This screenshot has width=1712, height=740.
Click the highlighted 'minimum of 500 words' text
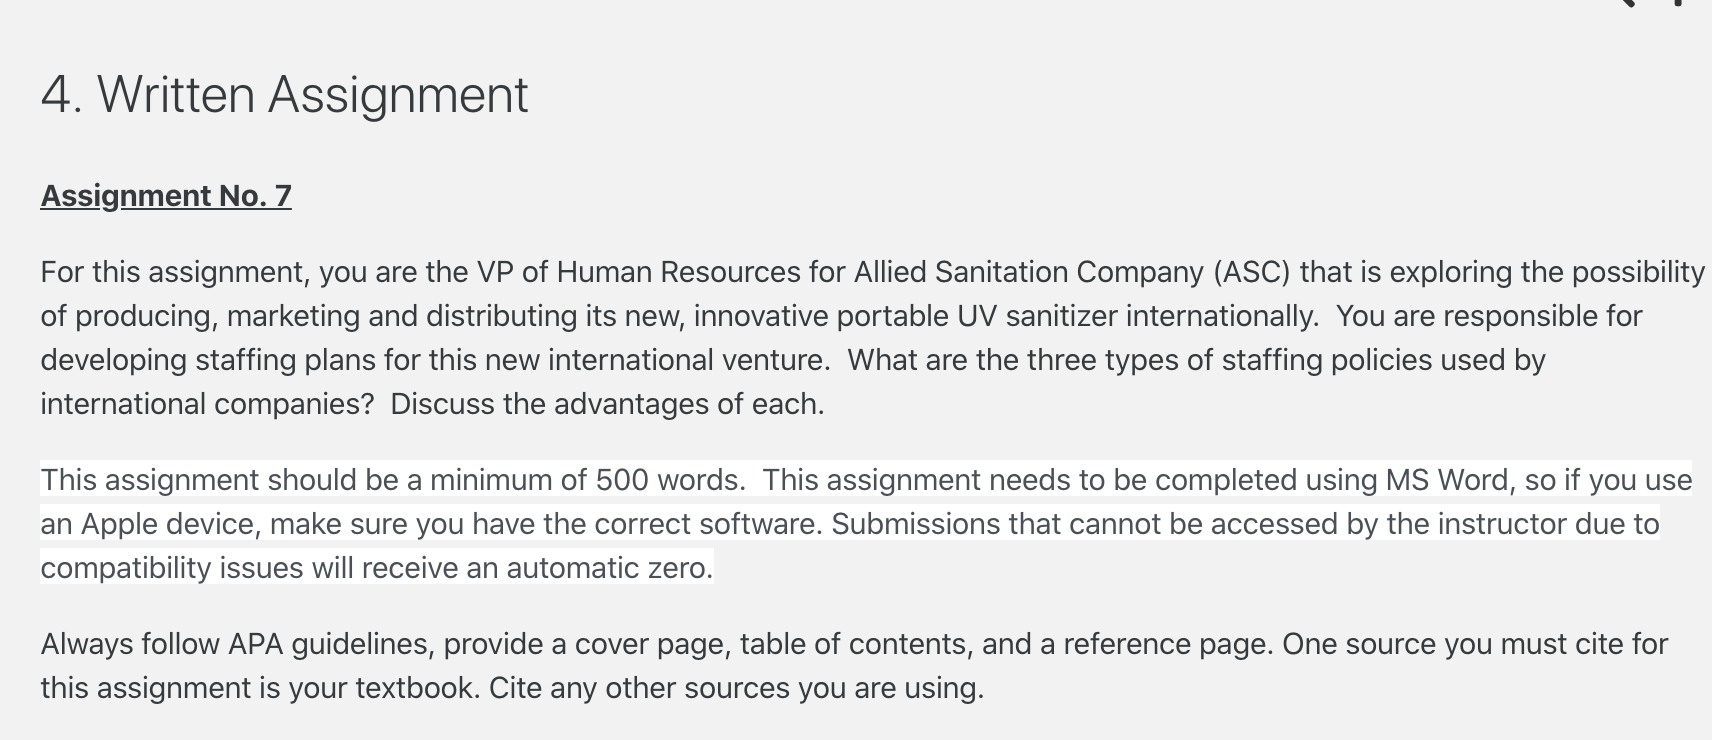click(x=584, y=480)
